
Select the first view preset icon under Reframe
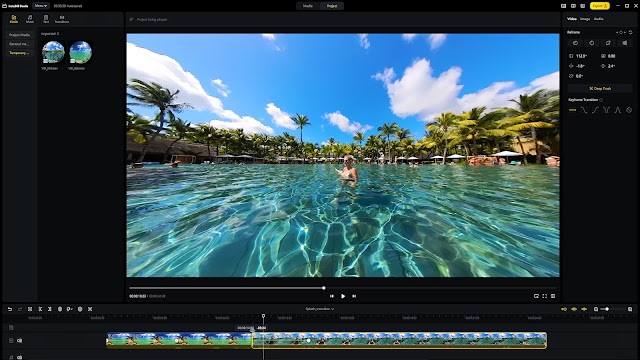(576, 43)
